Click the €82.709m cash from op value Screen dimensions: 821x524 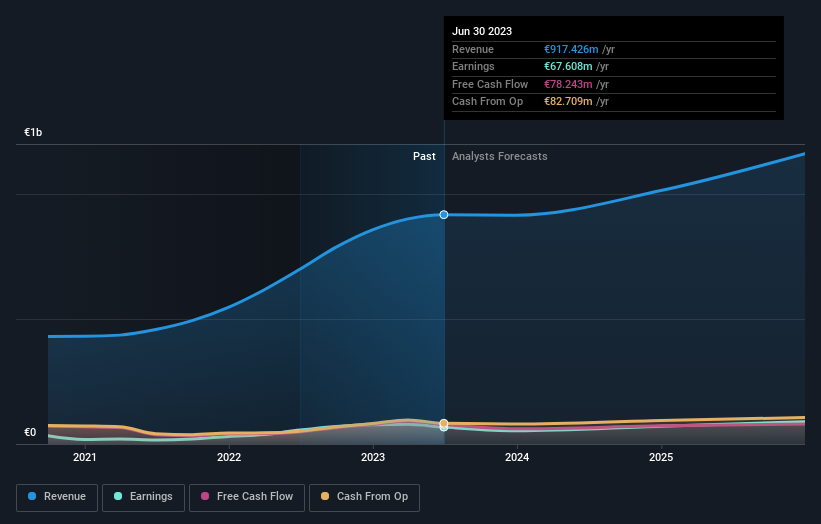click(568, 102)
